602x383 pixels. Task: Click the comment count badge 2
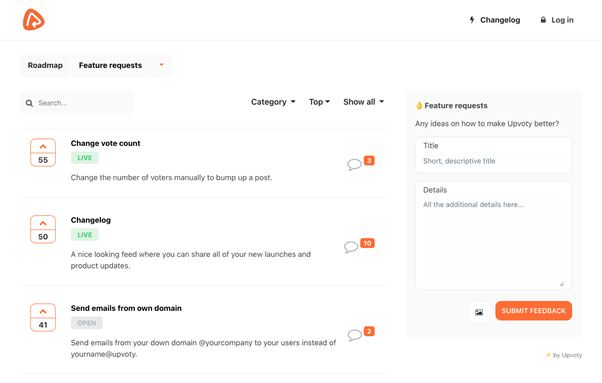coord(369,331)
